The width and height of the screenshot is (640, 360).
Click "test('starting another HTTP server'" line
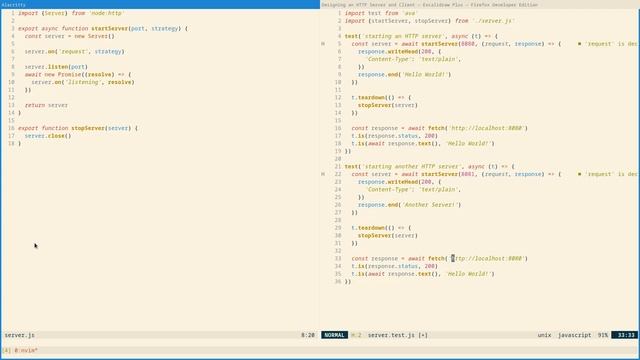coord(429,167)
